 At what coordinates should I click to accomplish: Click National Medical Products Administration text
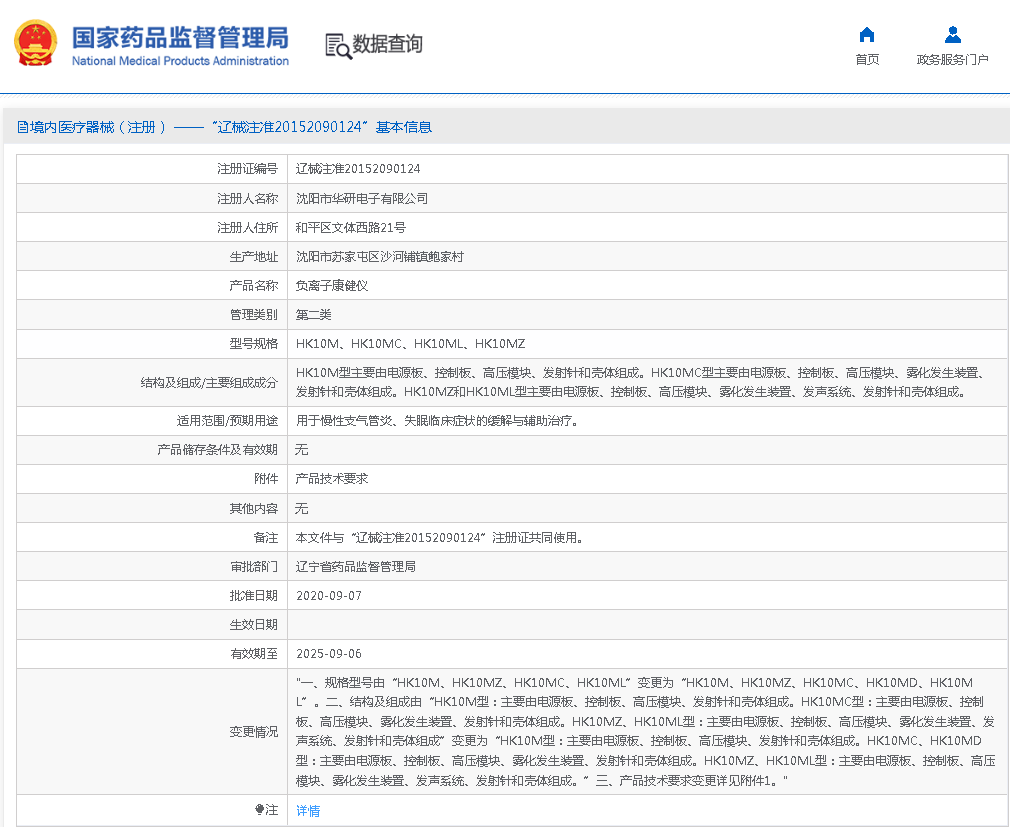click(x=180, y=61)
